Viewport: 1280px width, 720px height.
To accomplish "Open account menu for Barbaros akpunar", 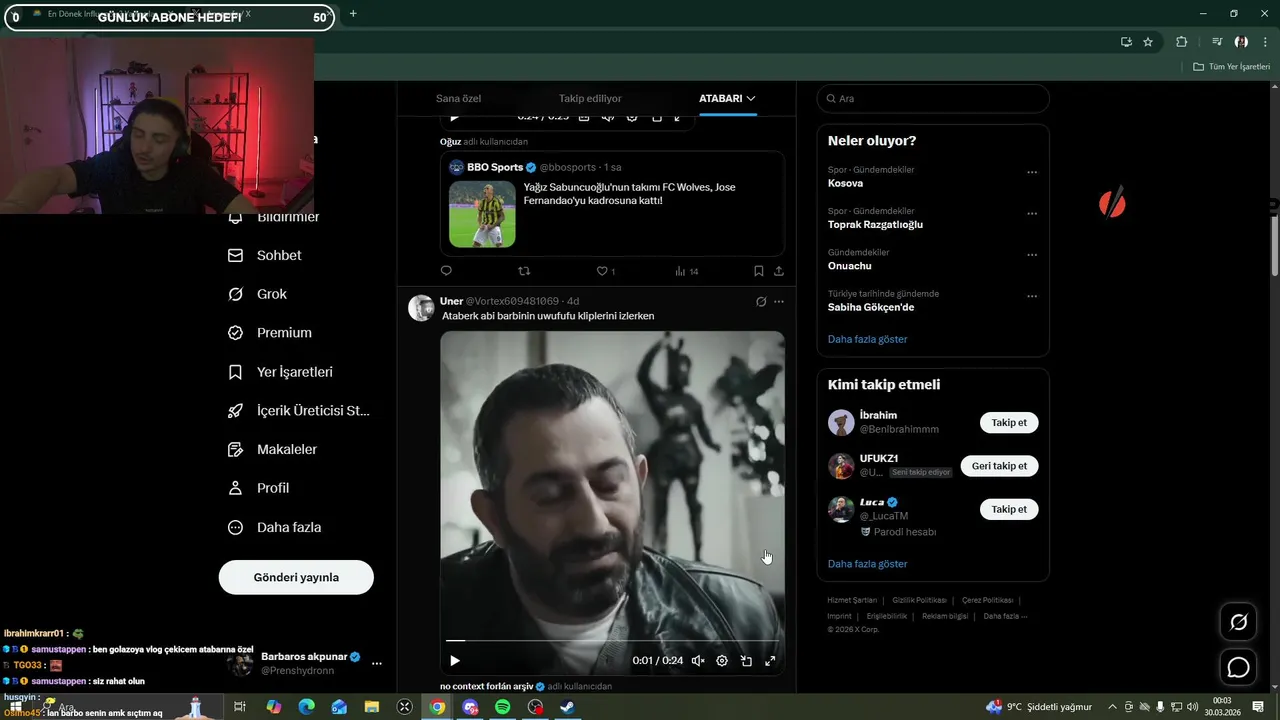I will click(x=377, y=663).
